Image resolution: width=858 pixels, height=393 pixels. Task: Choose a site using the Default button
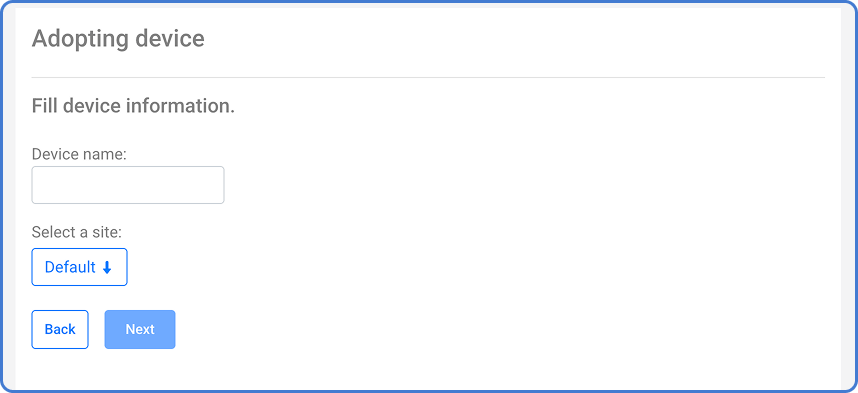79,267
